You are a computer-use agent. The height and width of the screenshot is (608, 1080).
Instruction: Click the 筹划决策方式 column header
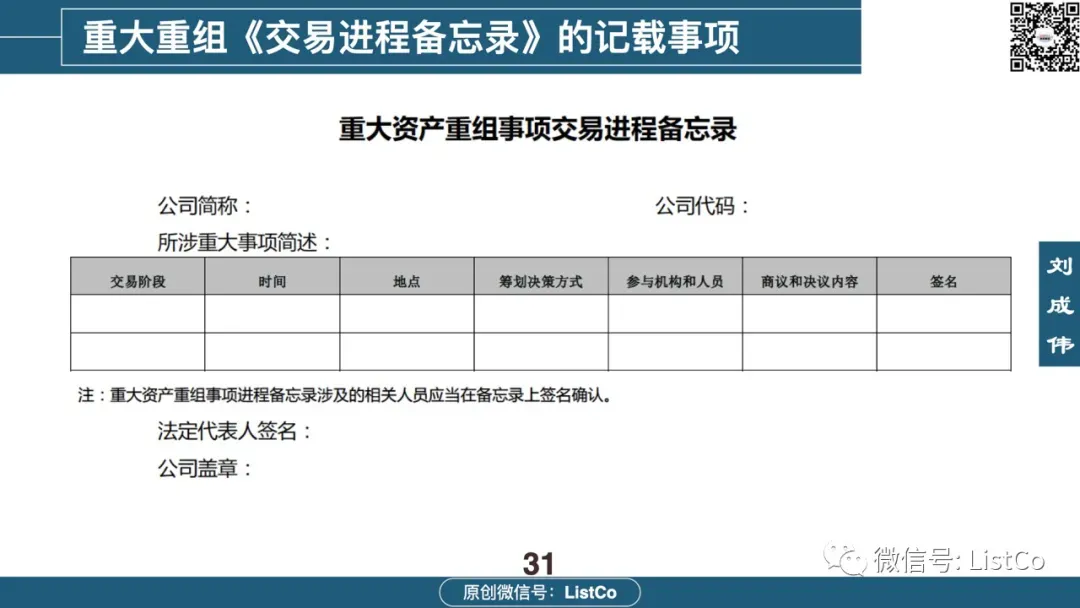tap(541, 277)
